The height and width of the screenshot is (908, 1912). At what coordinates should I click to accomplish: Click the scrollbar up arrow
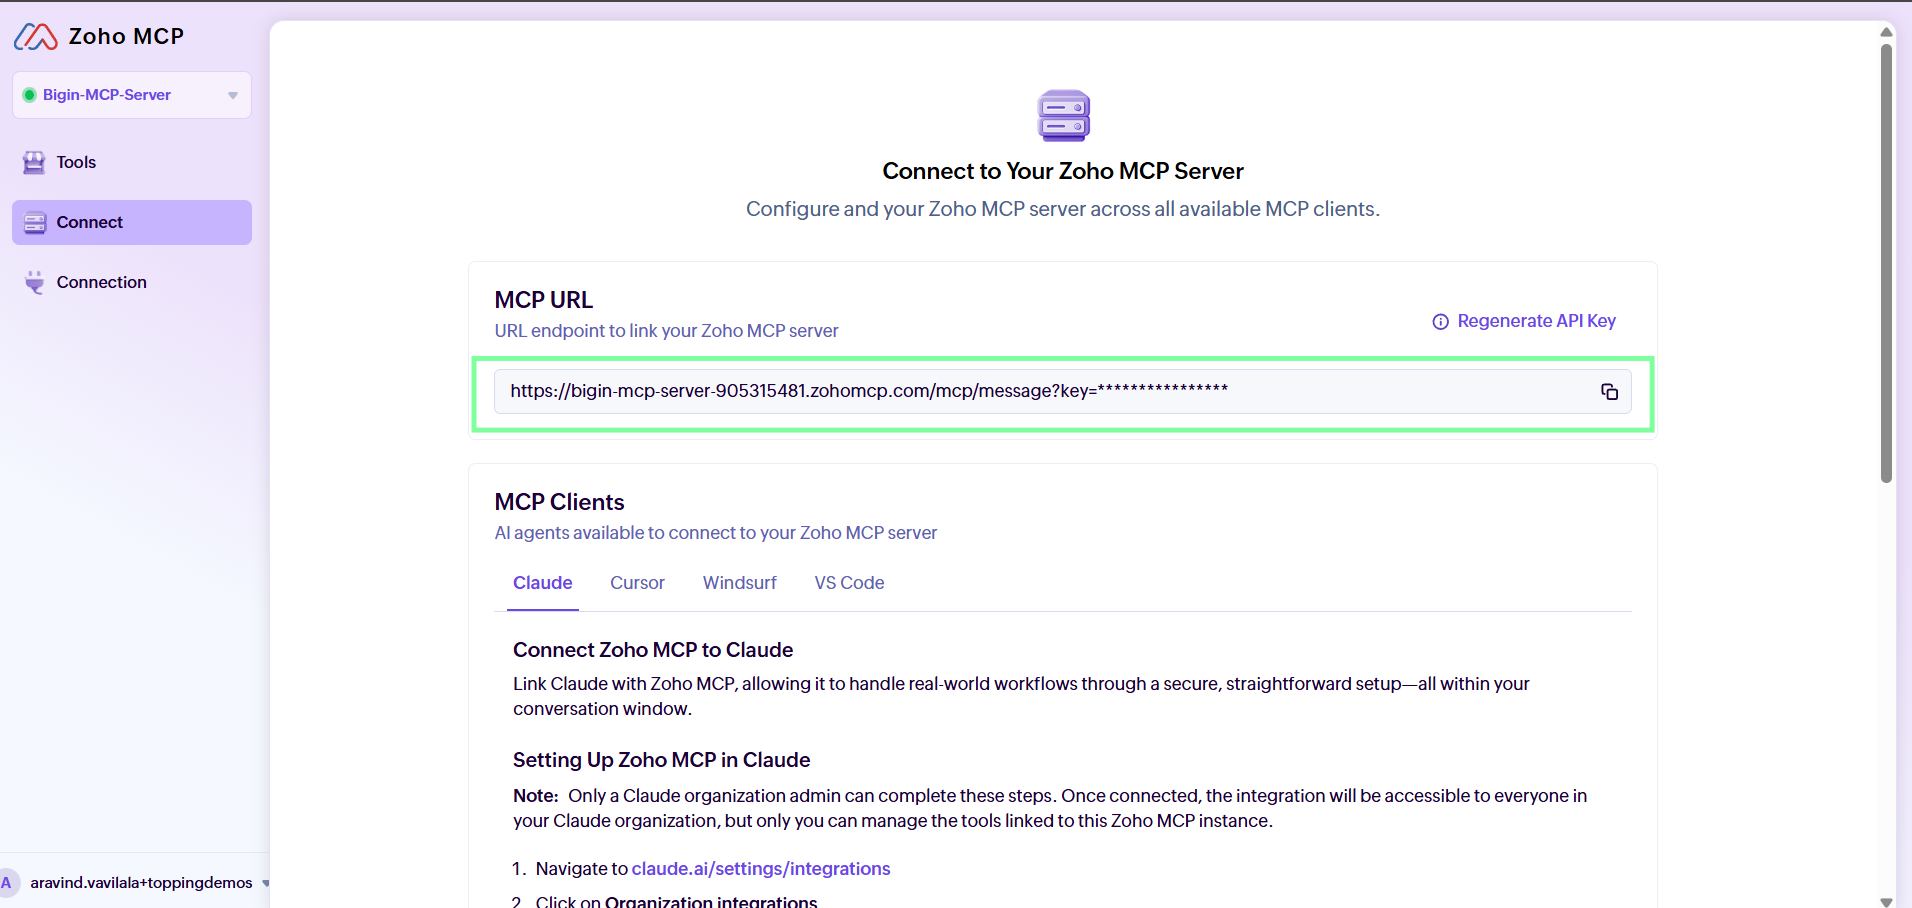pos(1886,32)
